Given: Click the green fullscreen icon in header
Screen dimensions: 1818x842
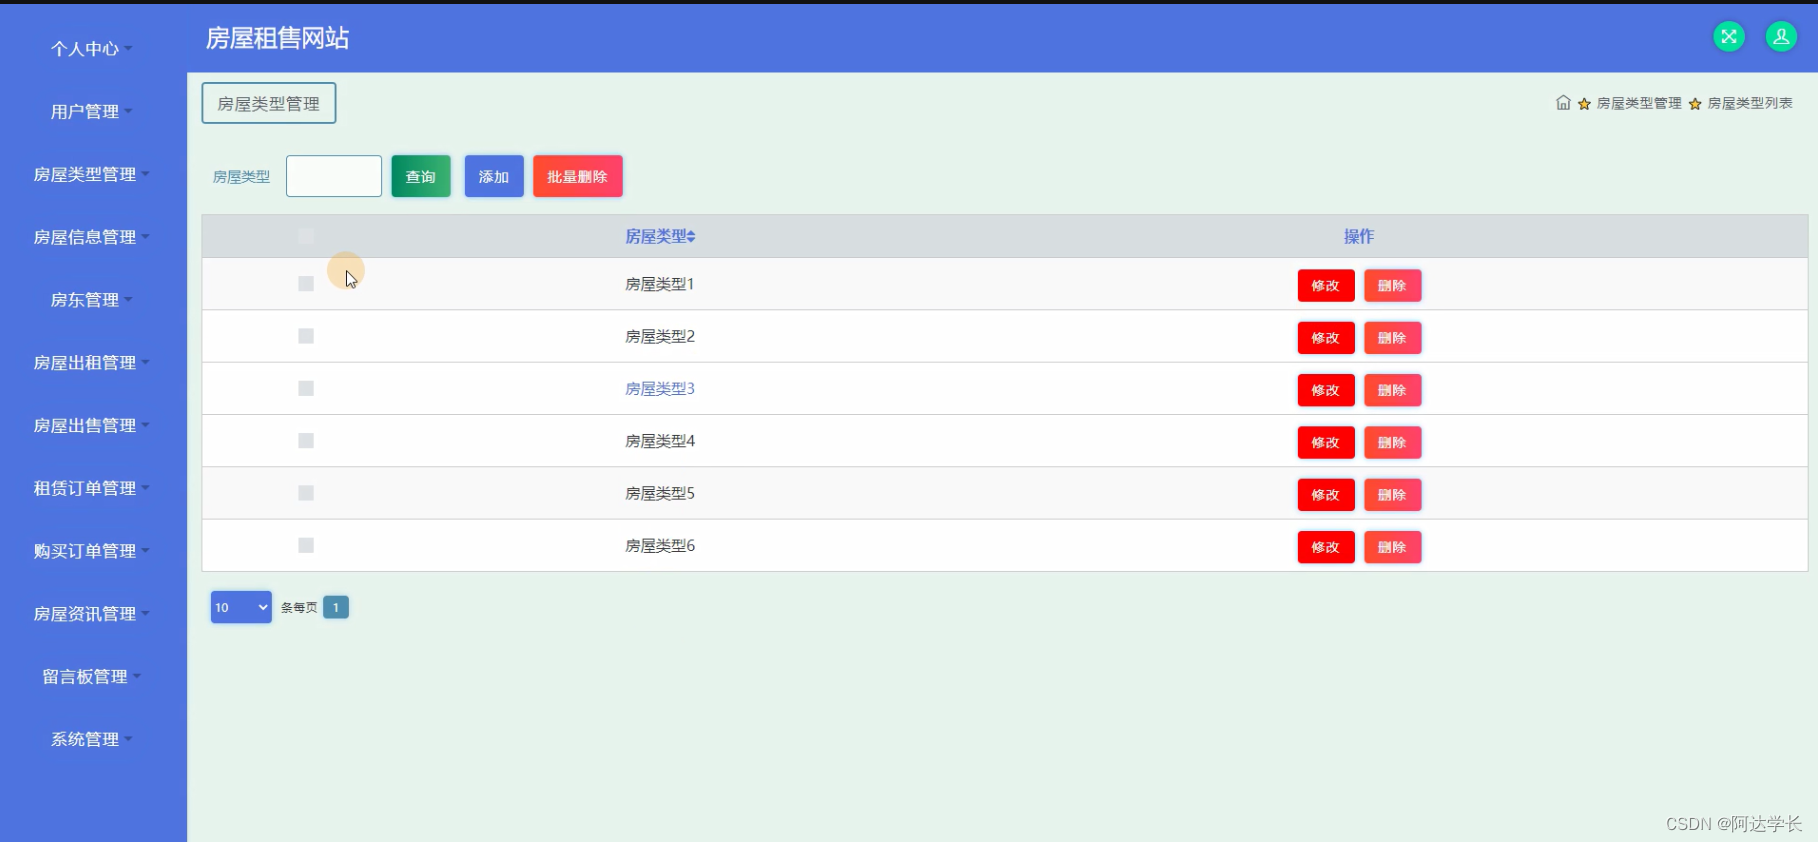Looking at the screenshot, I should click(1729, 37).
